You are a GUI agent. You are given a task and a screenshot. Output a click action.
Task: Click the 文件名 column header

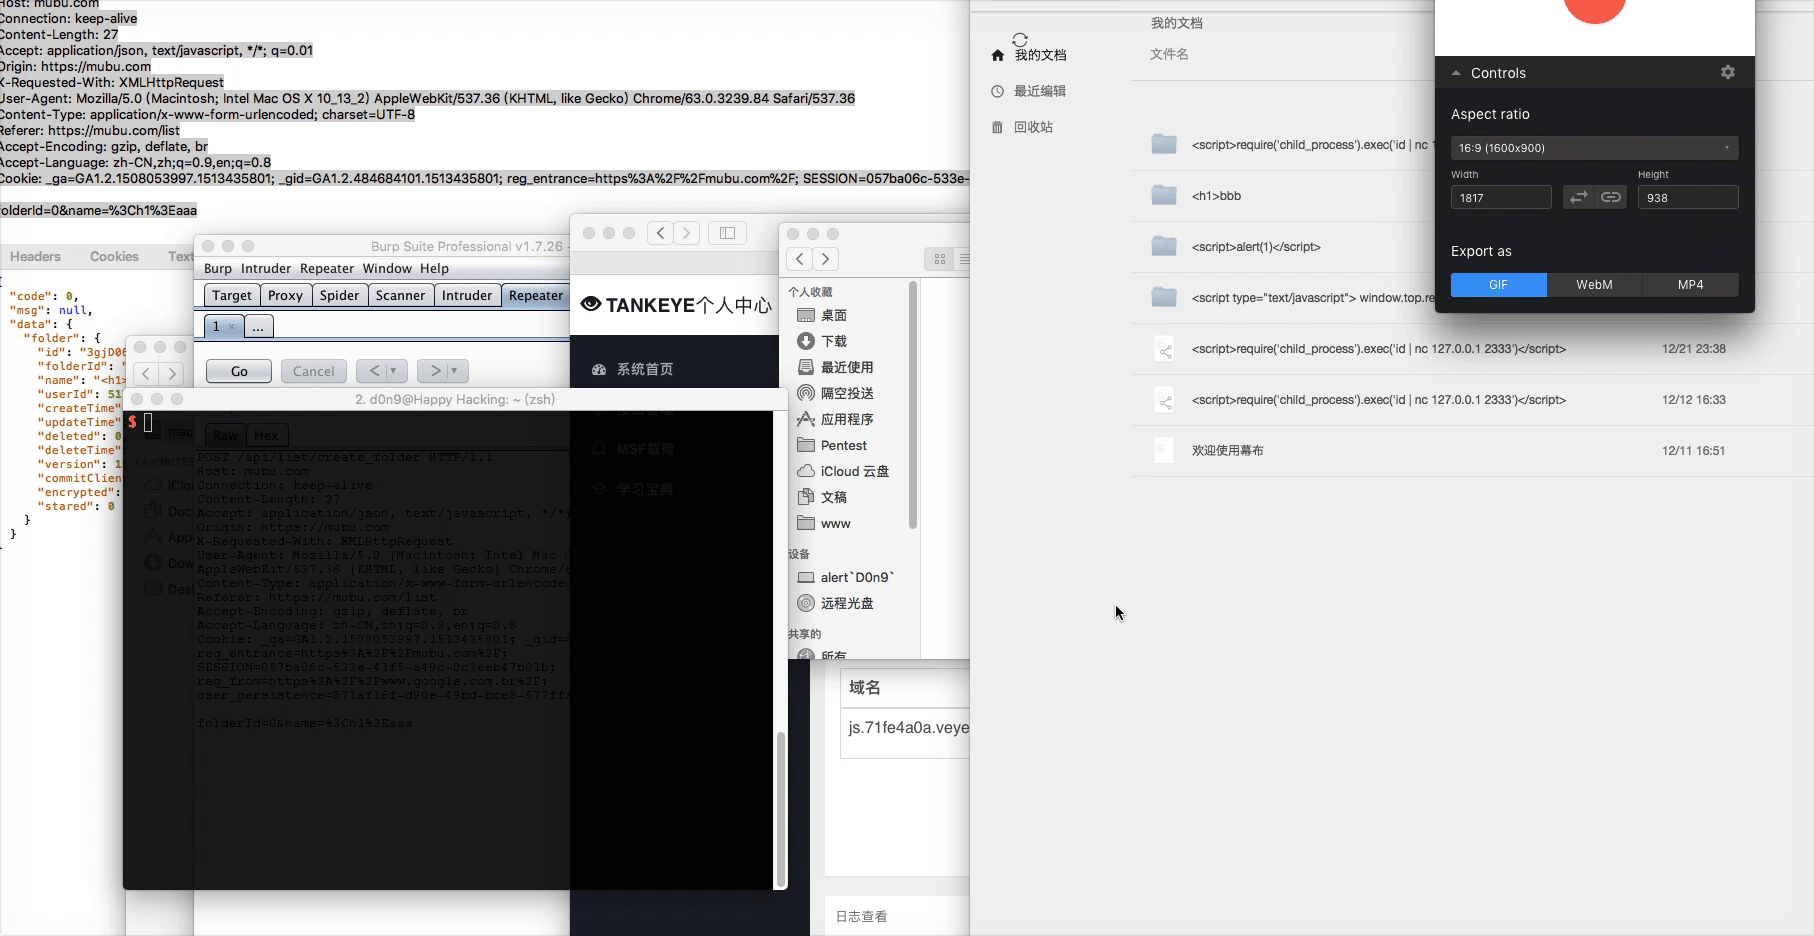[x=1169, y=54]
